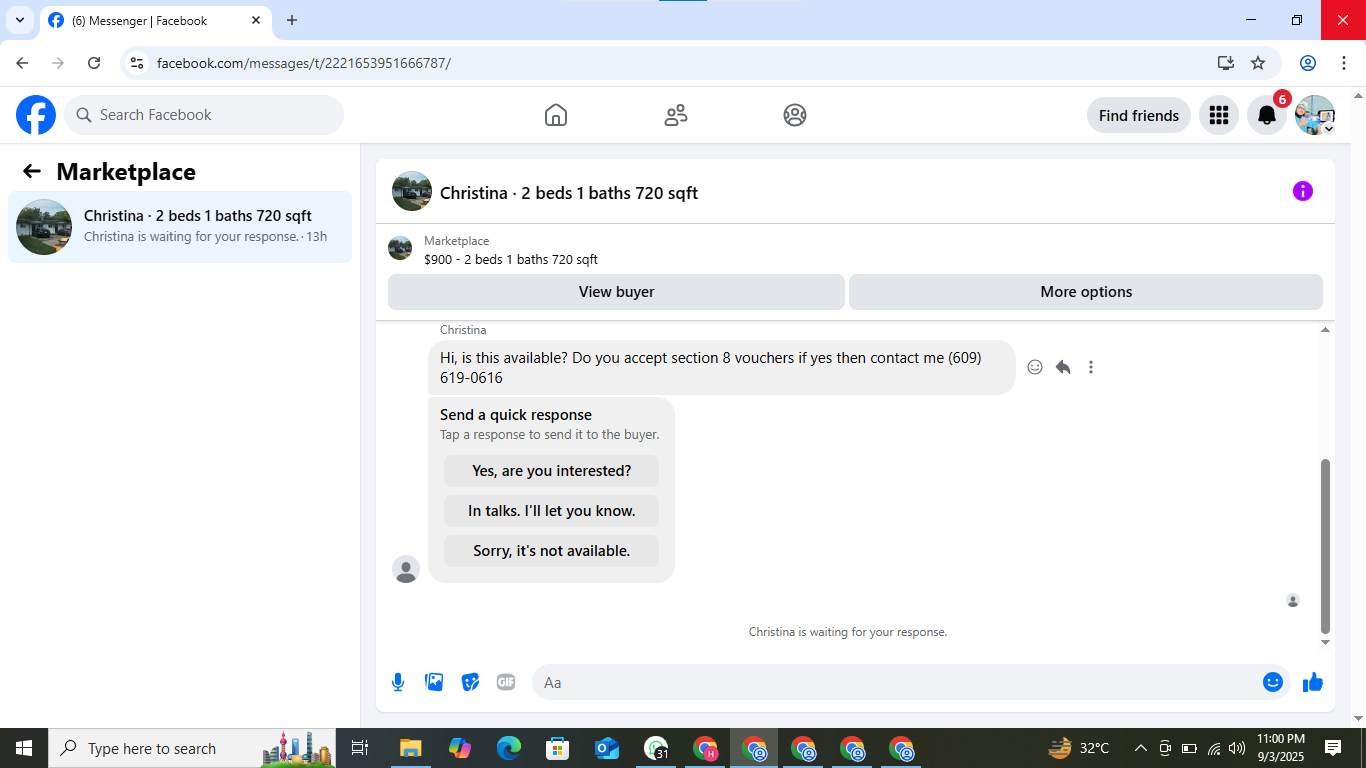Click Windows taskbar search box

pyautogui.click(x=193, y=748)
